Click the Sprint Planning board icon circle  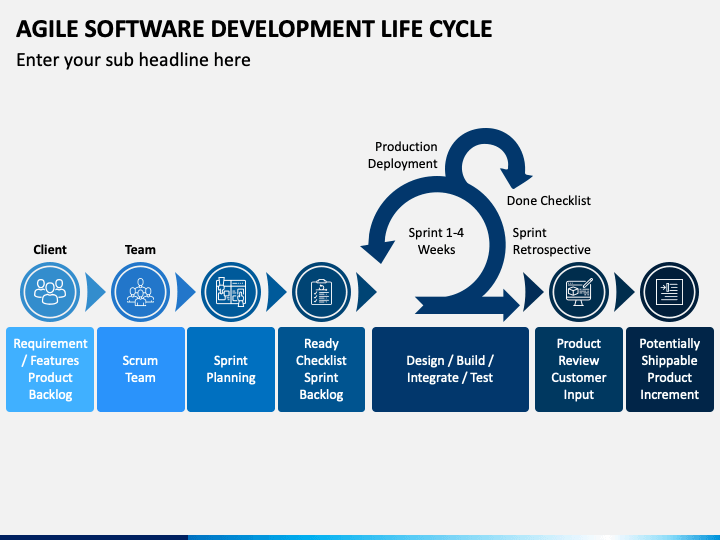point(231,292)
